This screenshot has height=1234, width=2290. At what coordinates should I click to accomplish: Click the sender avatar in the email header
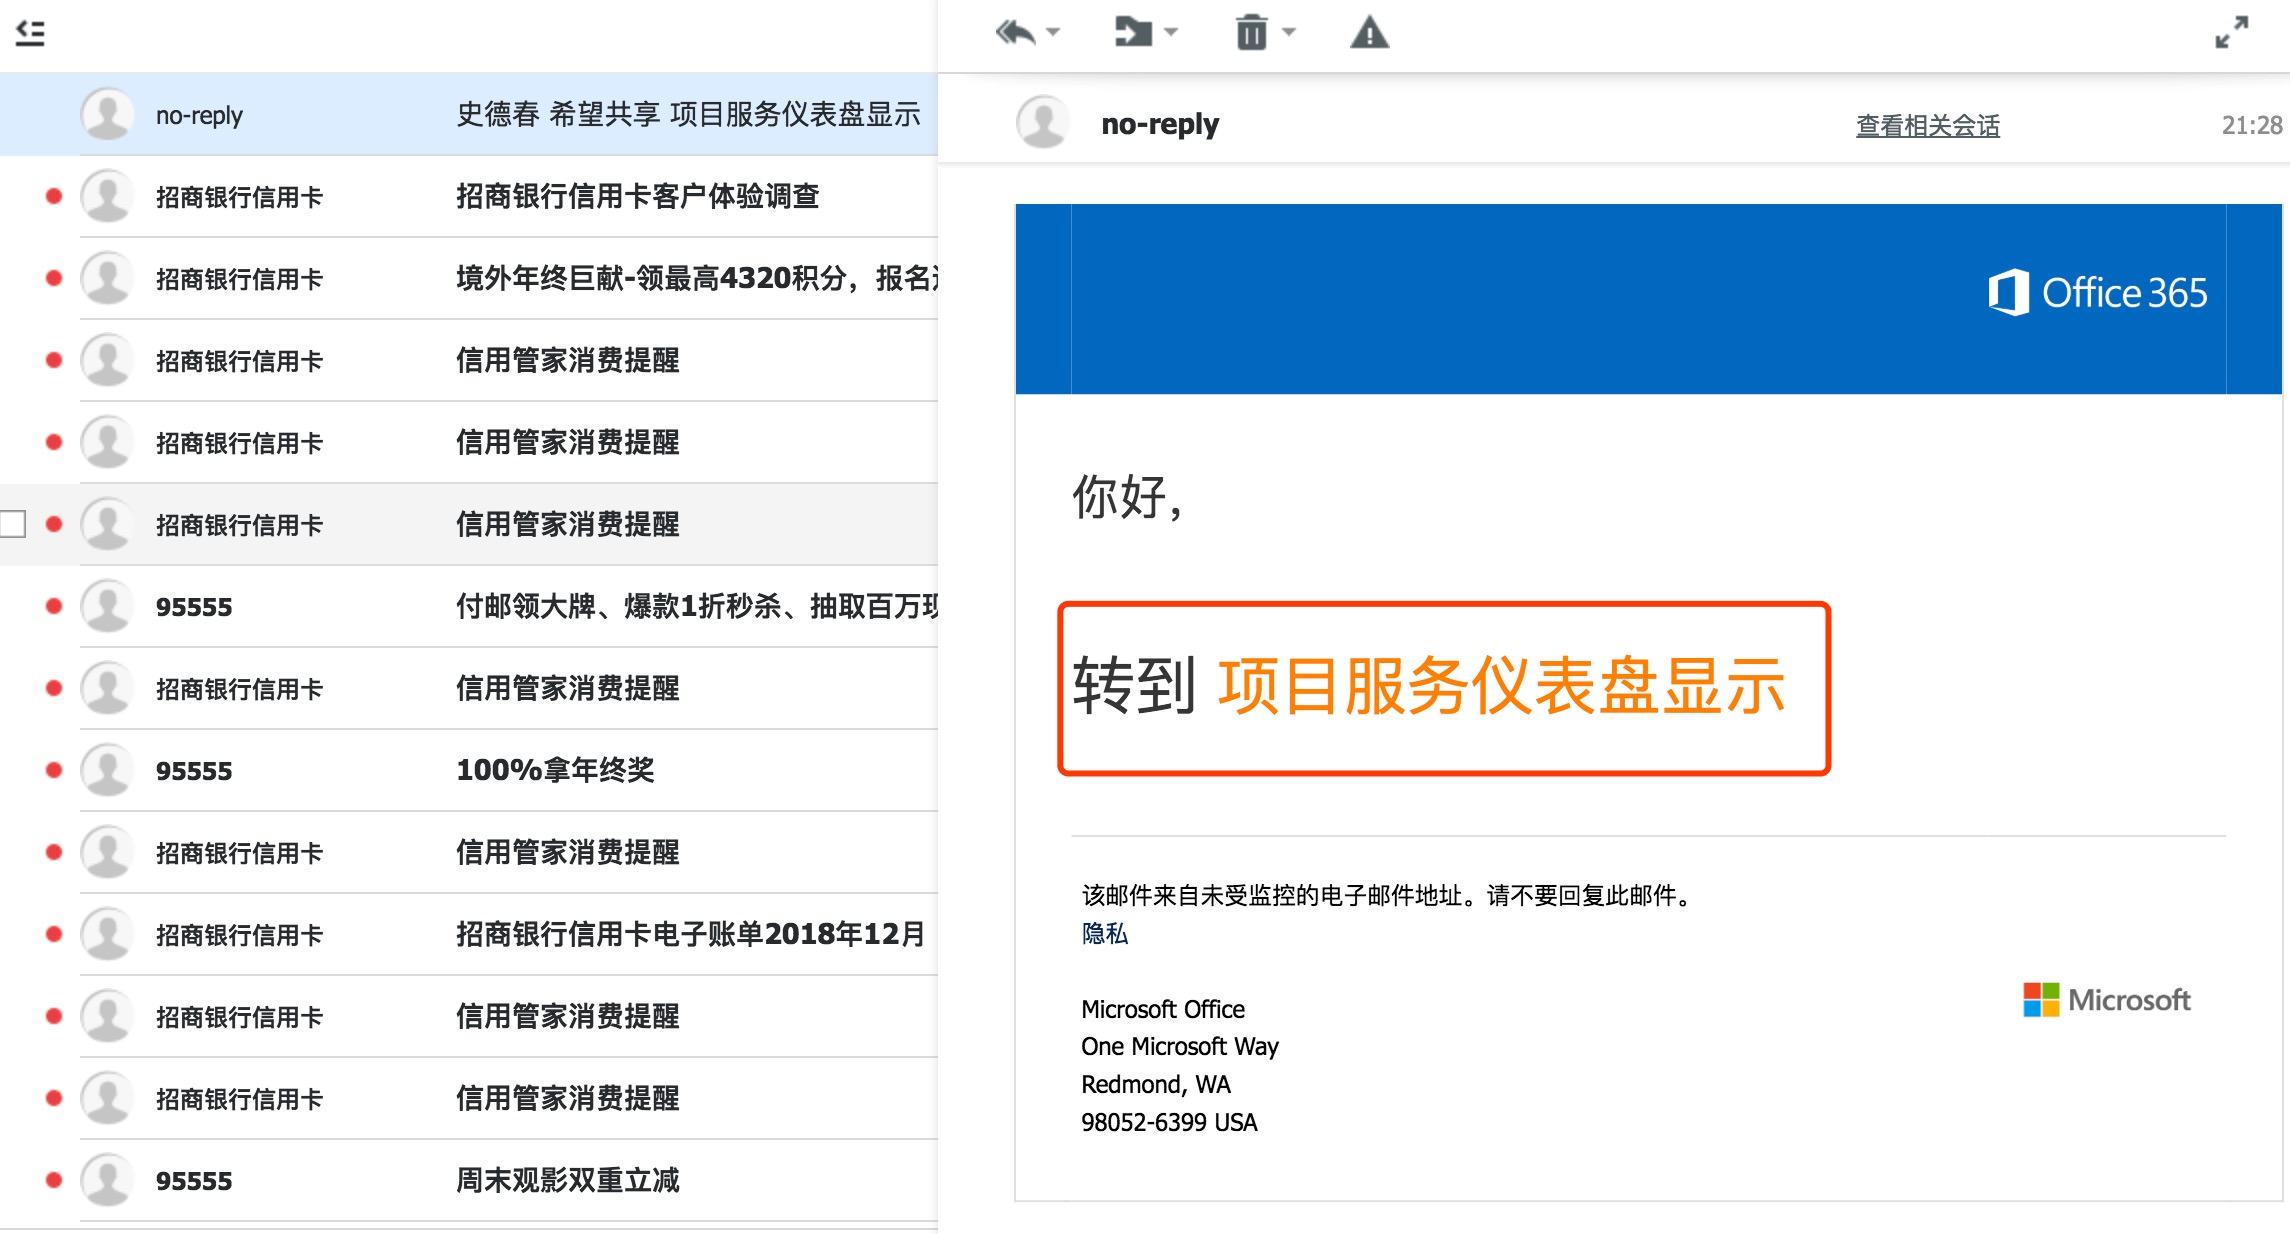[1043, 122]
